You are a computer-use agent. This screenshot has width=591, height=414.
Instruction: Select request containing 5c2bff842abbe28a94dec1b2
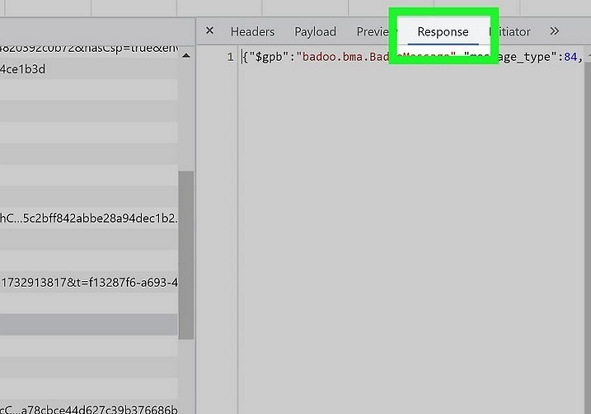tap(89, 218)
